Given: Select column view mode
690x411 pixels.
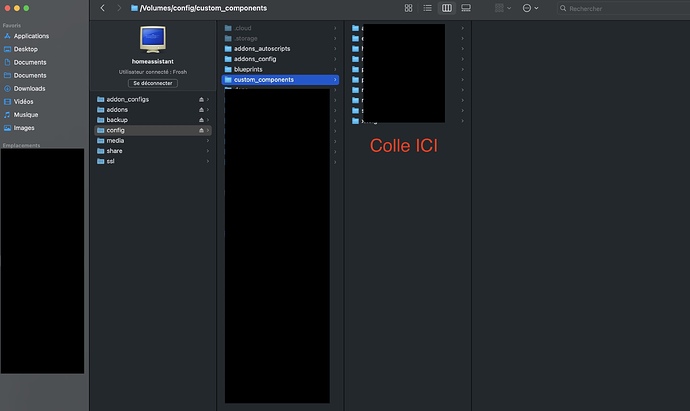Looking at the screenshot, I should 447,8.
